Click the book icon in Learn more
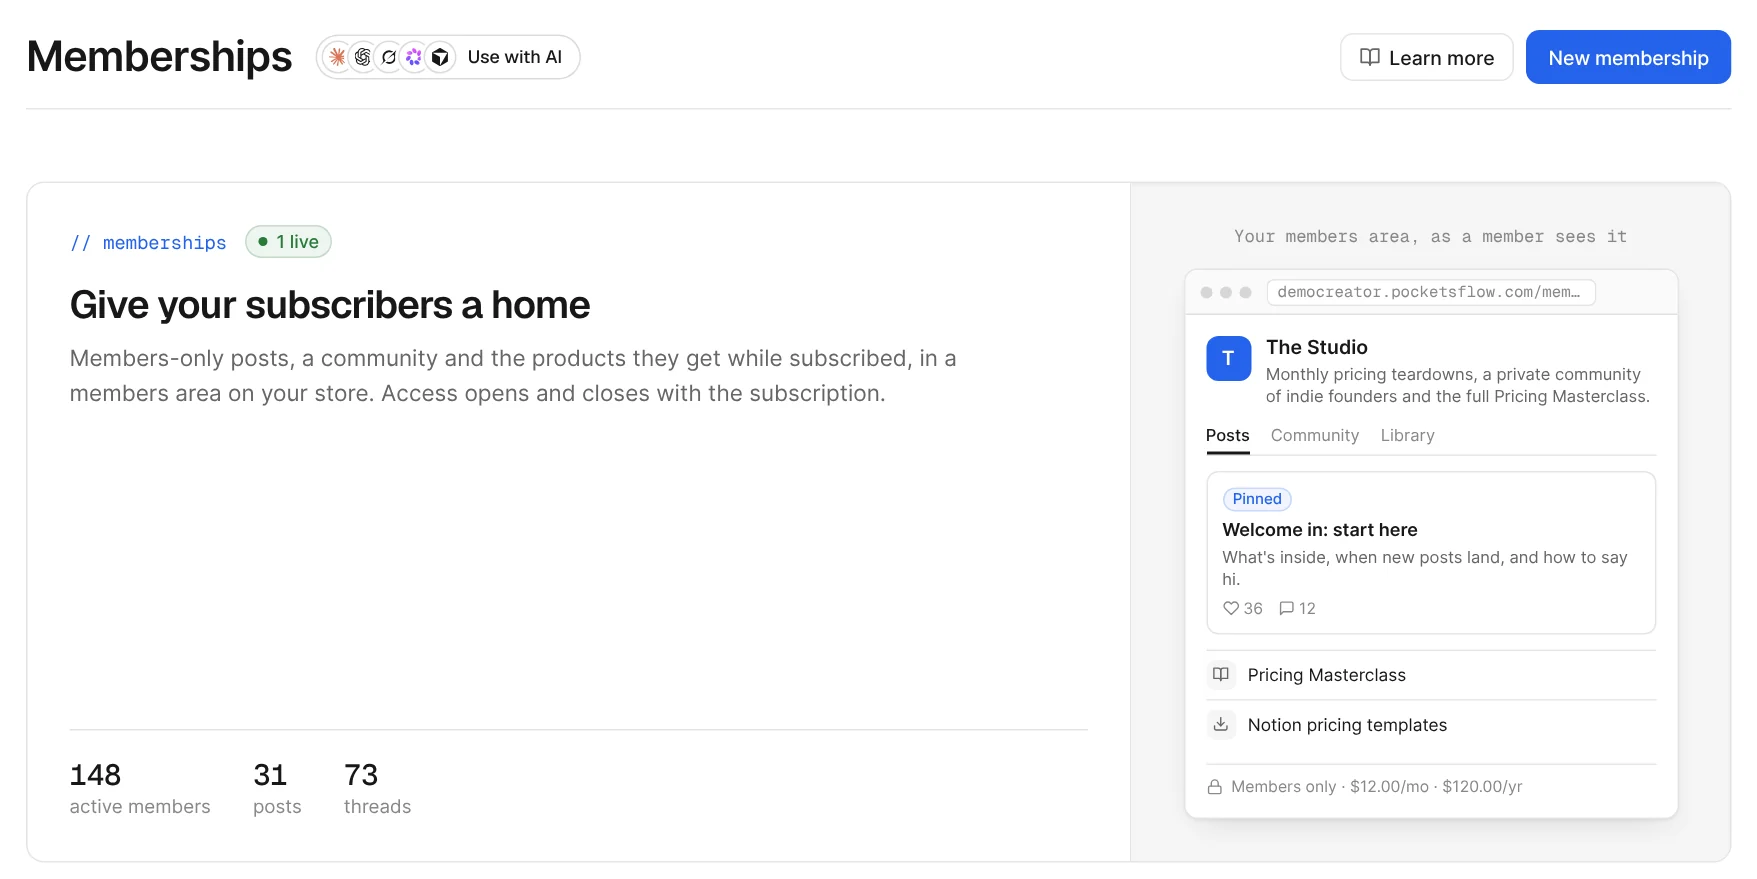 pyautogui.click(x=1370, y=57)
